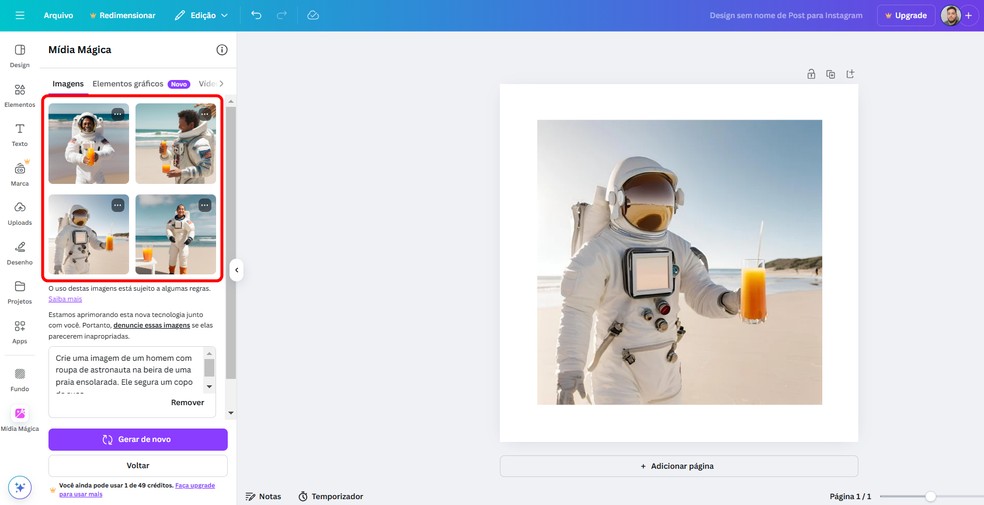Viewport: 984px width, 505px height.
Task: Open the Uploads sidebar panel
Action: pos(19,214)
